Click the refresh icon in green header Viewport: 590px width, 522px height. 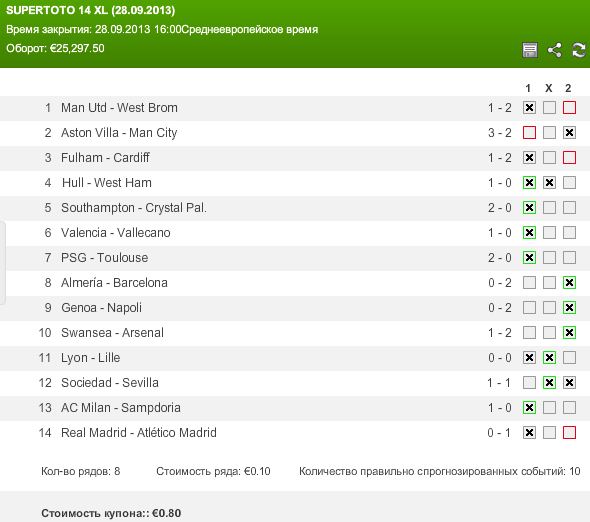579,50
